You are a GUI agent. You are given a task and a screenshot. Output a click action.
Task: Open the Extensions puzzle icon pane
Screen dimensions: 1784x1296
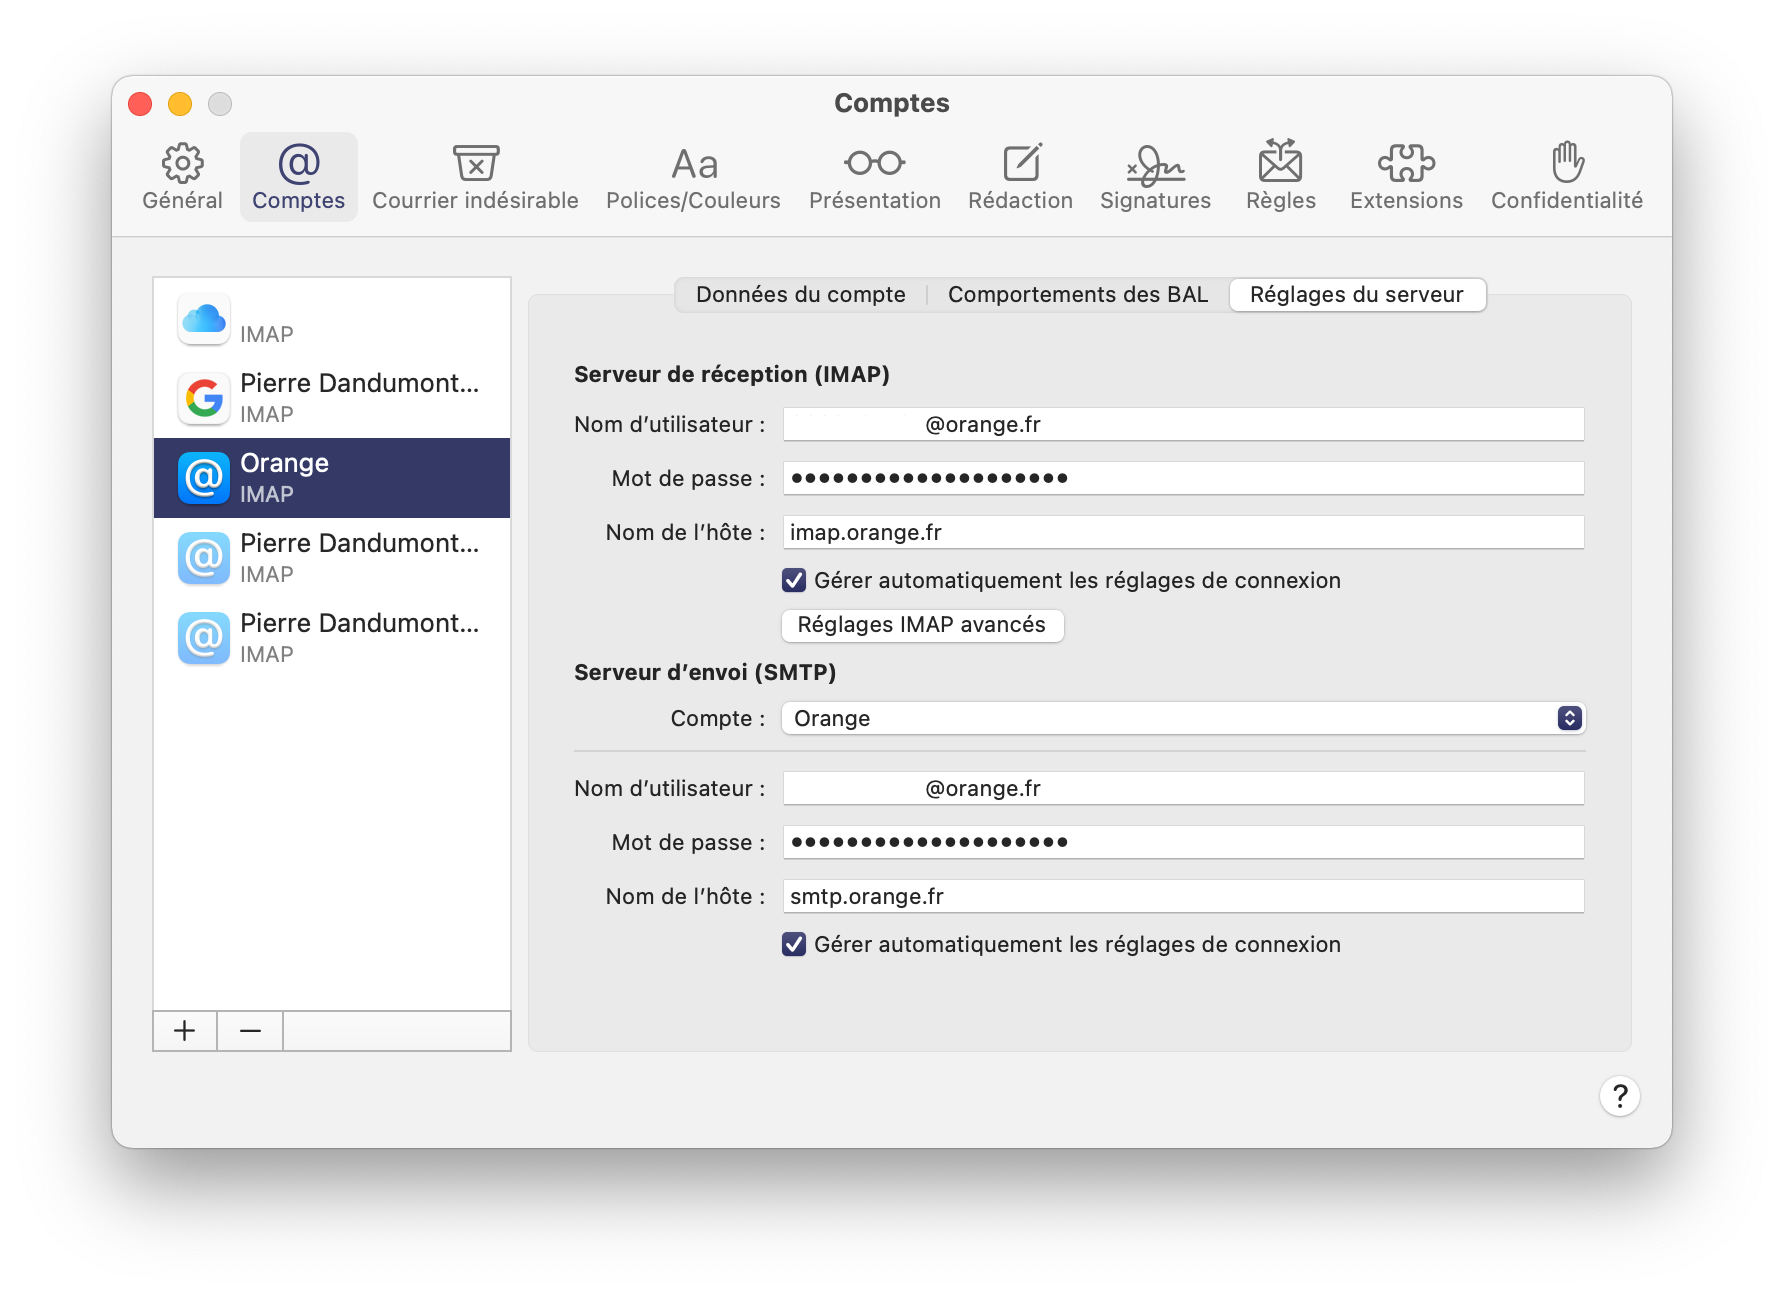click(1406, 177)
